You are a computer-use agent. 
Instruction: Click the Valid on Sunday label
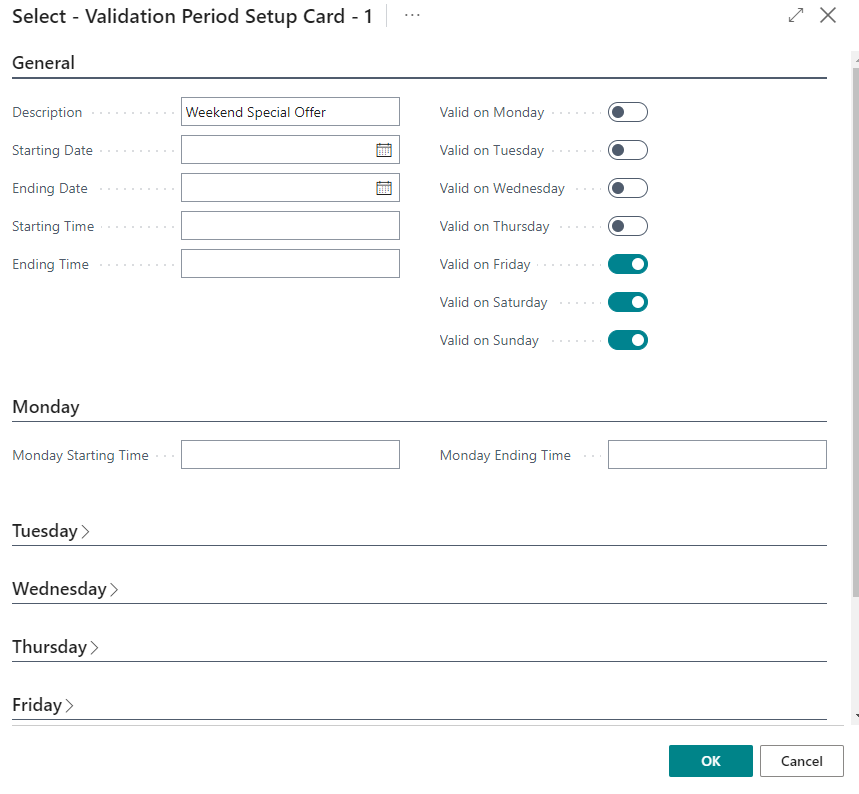489,340
